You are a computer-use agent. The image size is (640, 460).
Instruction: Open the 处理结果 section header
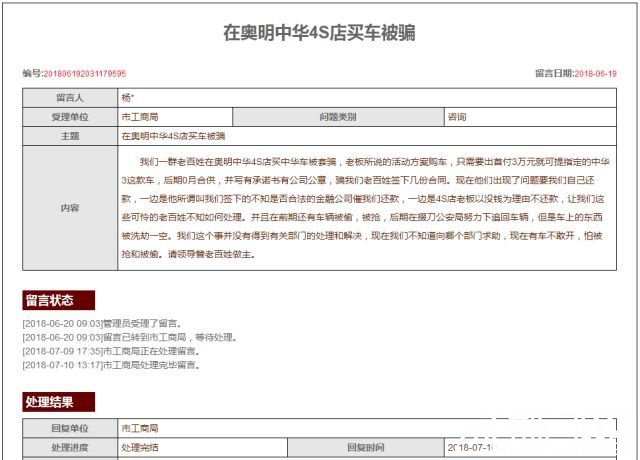click(x=58, y=402)
